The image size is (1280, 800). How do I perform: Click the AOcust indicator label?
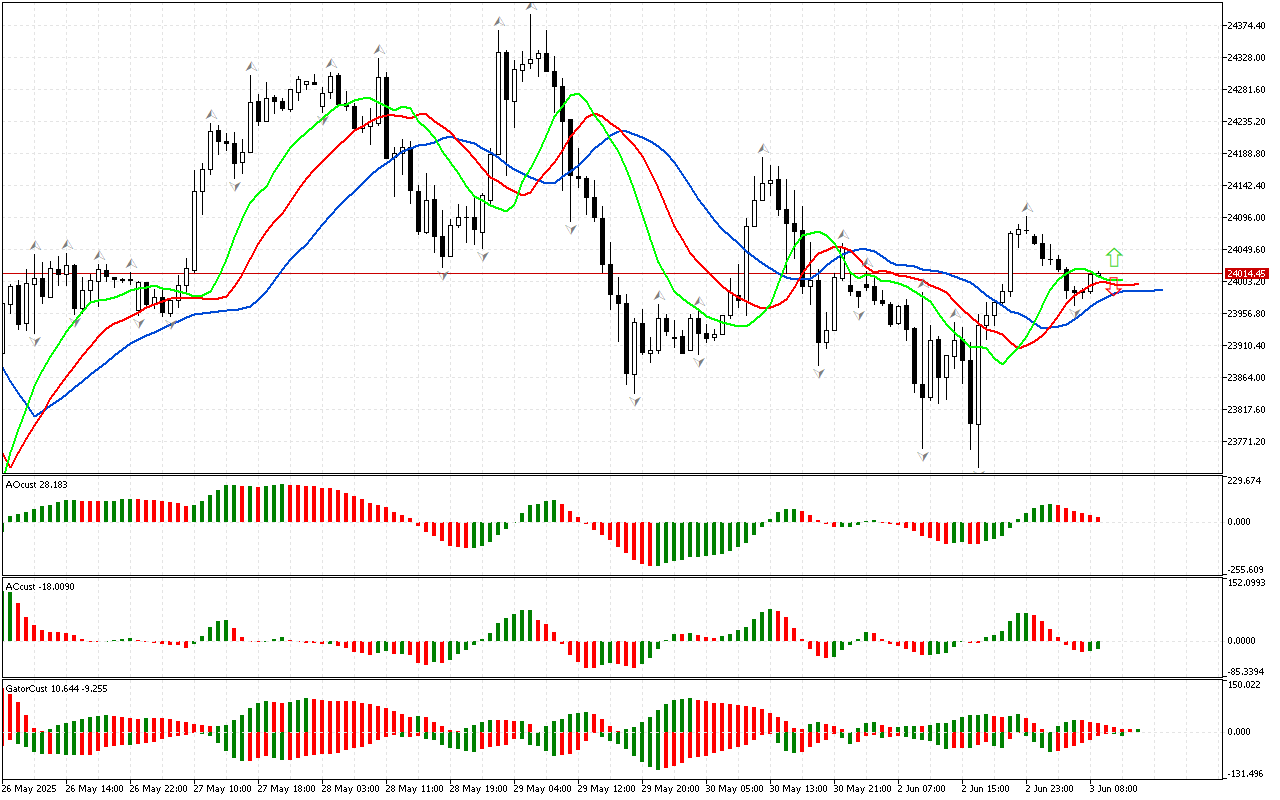point(35,485)
